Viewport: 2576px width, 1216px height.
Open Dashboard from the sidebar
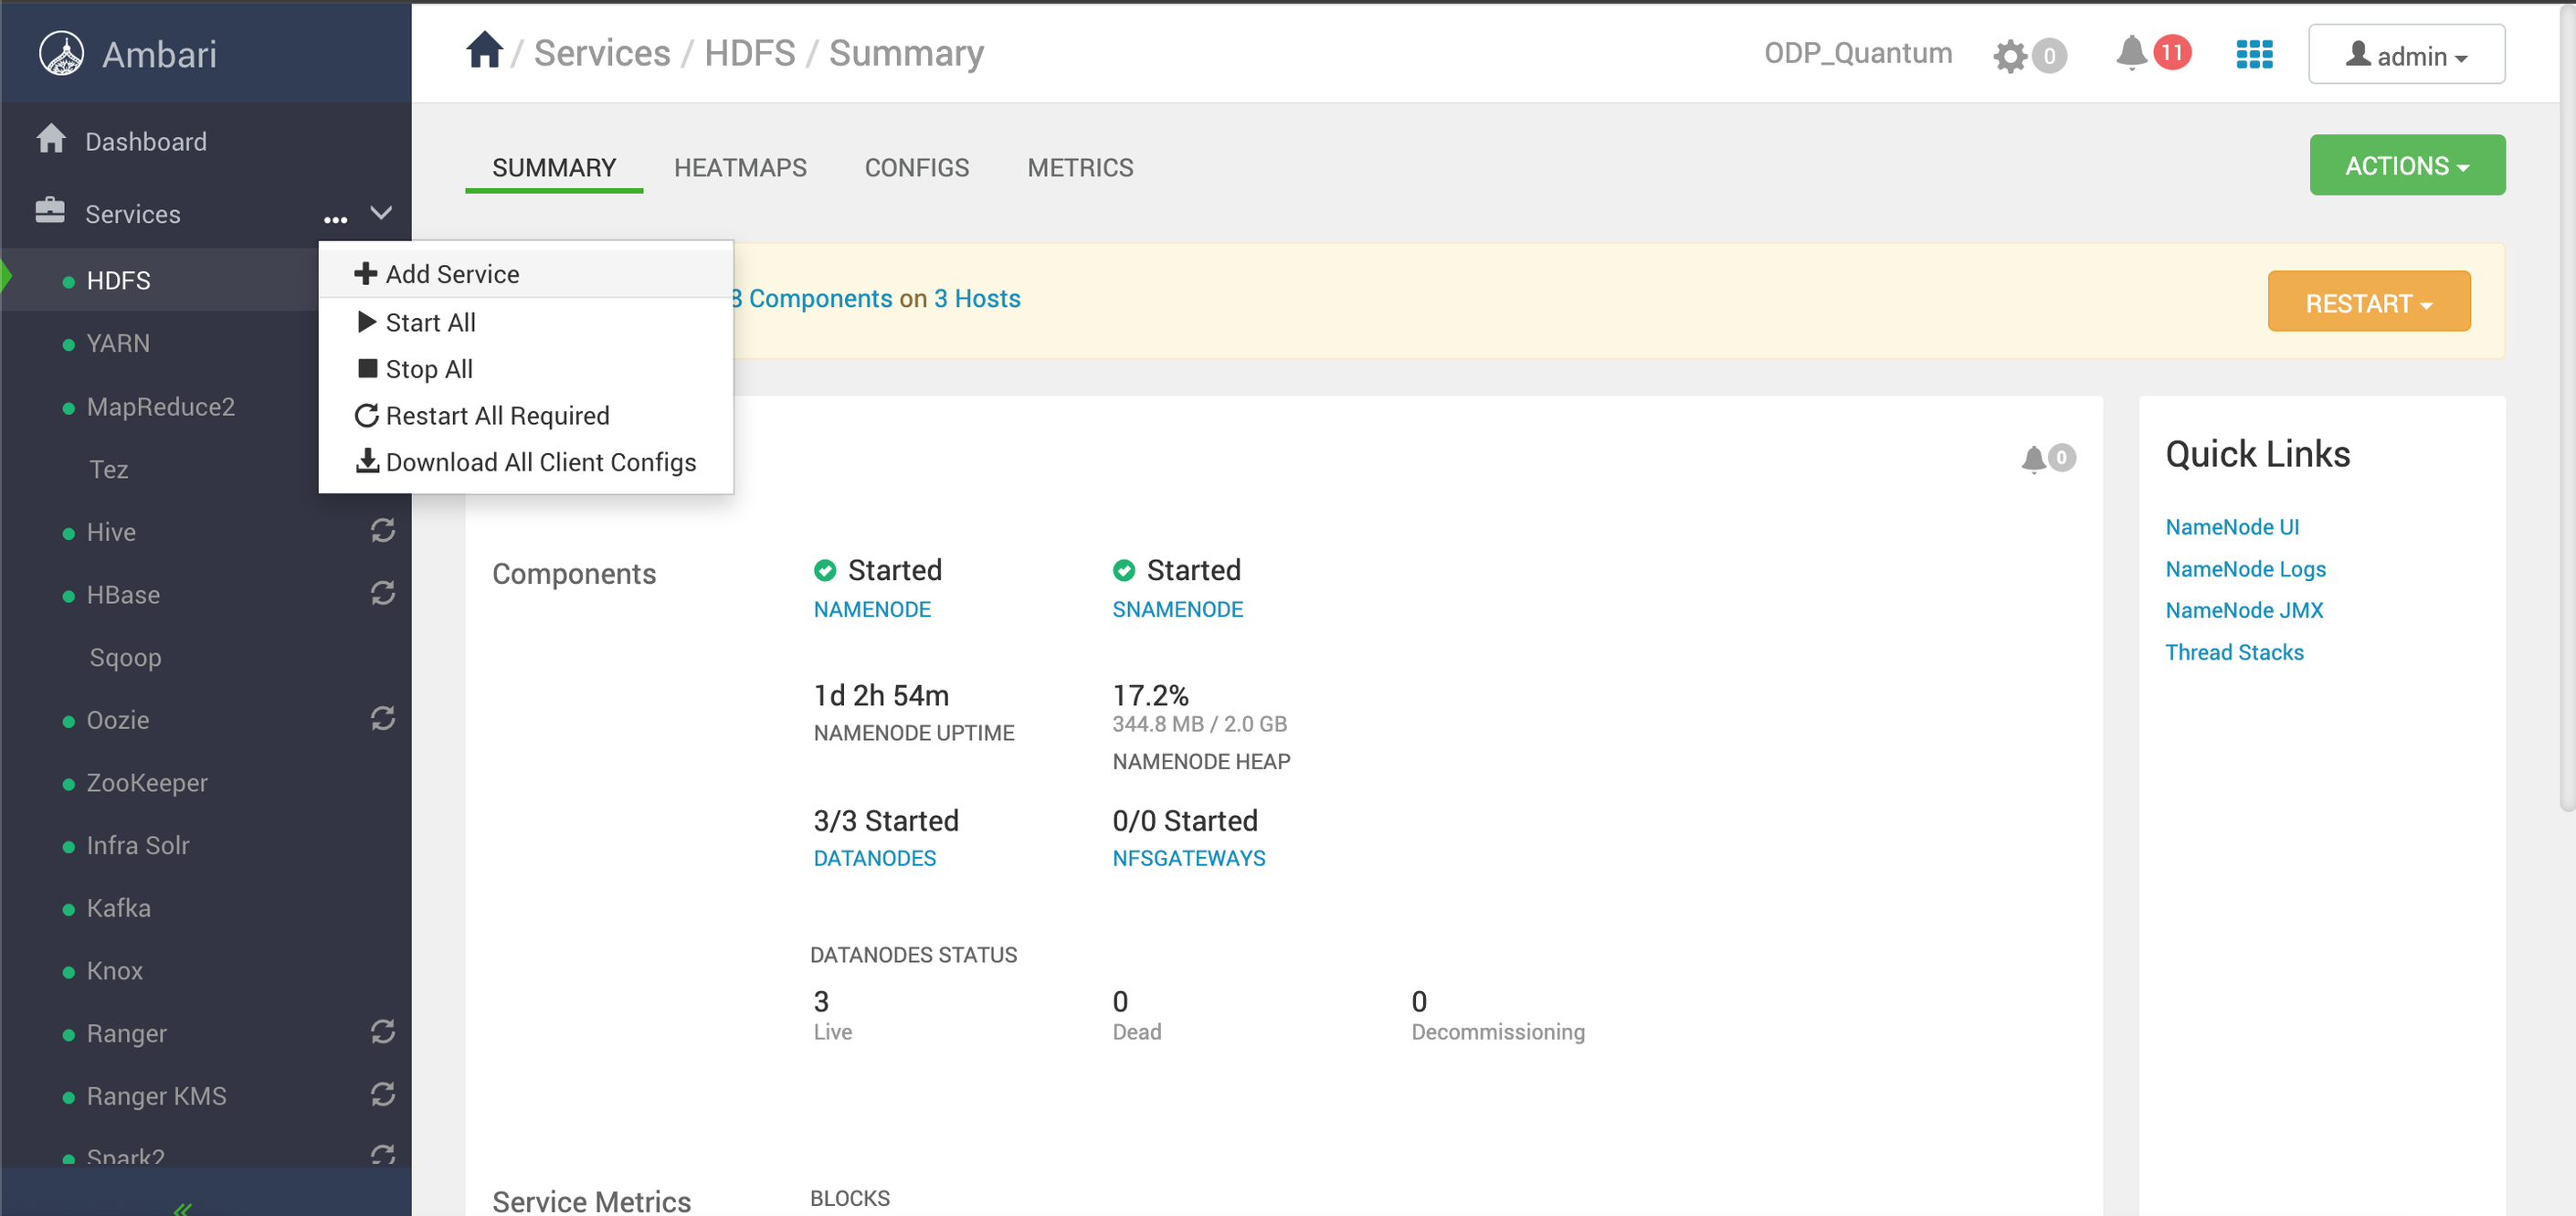click(x=146, y=141)
